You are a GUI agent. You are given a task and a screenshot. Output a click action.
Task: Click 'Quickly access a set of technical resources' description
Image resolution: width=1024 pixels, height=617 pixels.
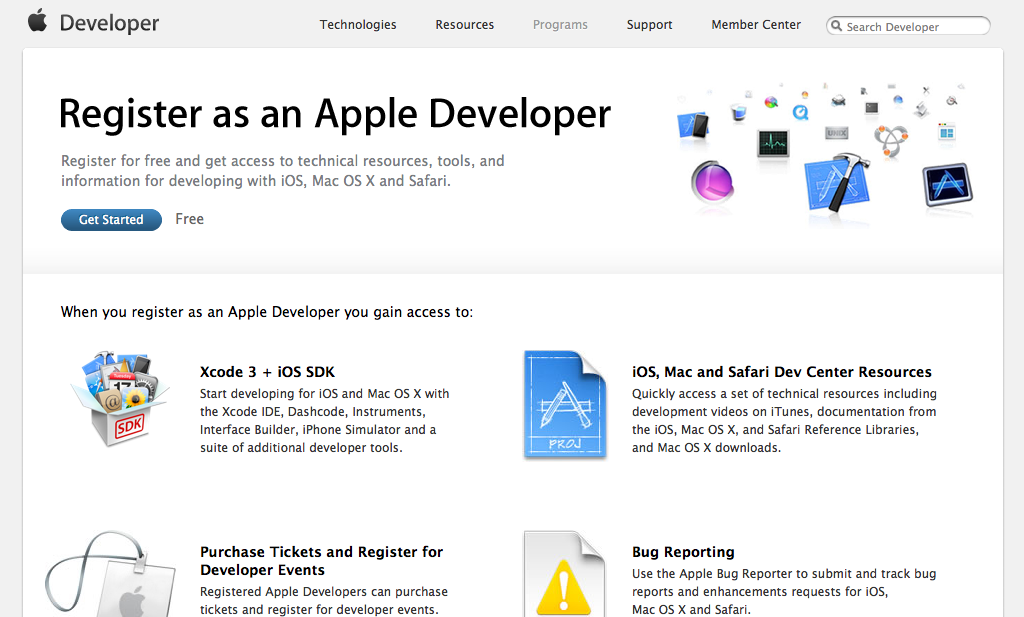point(784,420)
